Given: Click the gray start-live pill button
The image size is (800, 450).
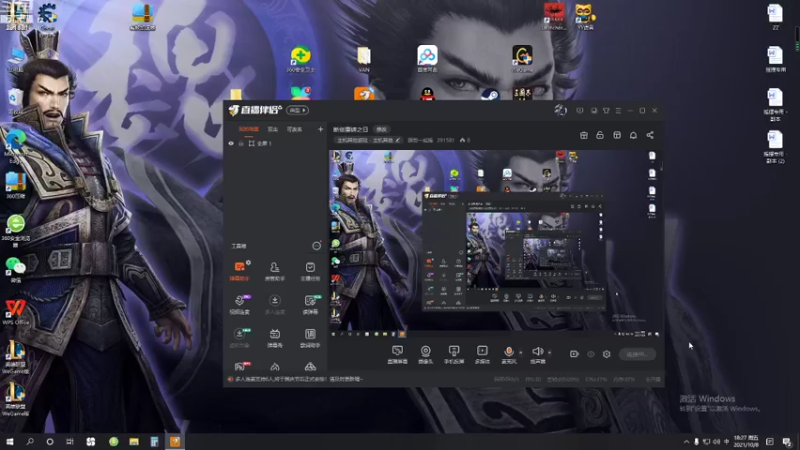Looking at the screenshot, I should [637, 354].
